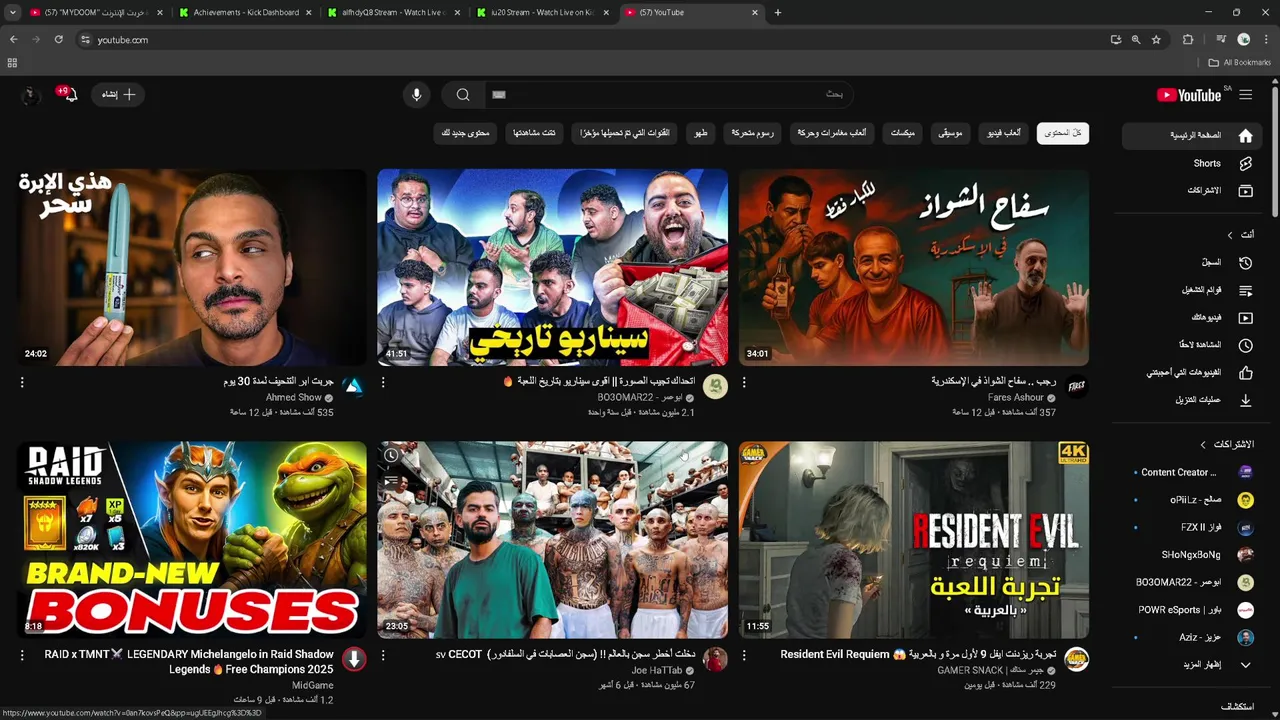Go to Home (الصفحة الرئيسية) in sidebar
The width and height of the screenshot is (1280, 720).
click(1190, 135)
